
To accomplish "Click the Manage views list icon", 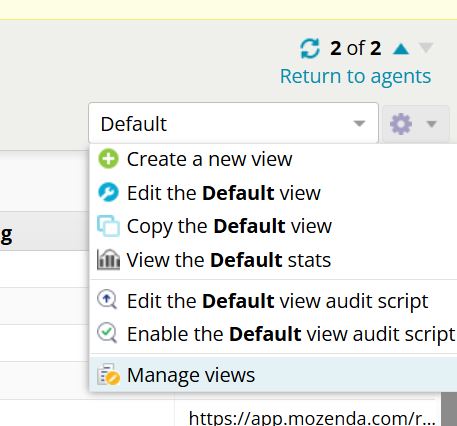I will tap(108, 374).
